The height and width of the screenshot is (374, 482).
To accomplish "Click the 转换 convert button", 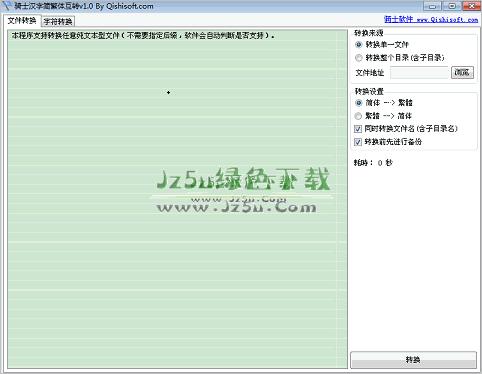I will [x=413, y=360].
